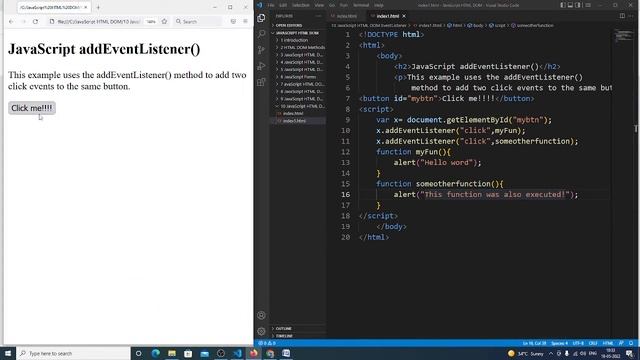This screenshot has width=640, height=360.
Task: Open Mail app from taskbar
Action: pos(204,353)
